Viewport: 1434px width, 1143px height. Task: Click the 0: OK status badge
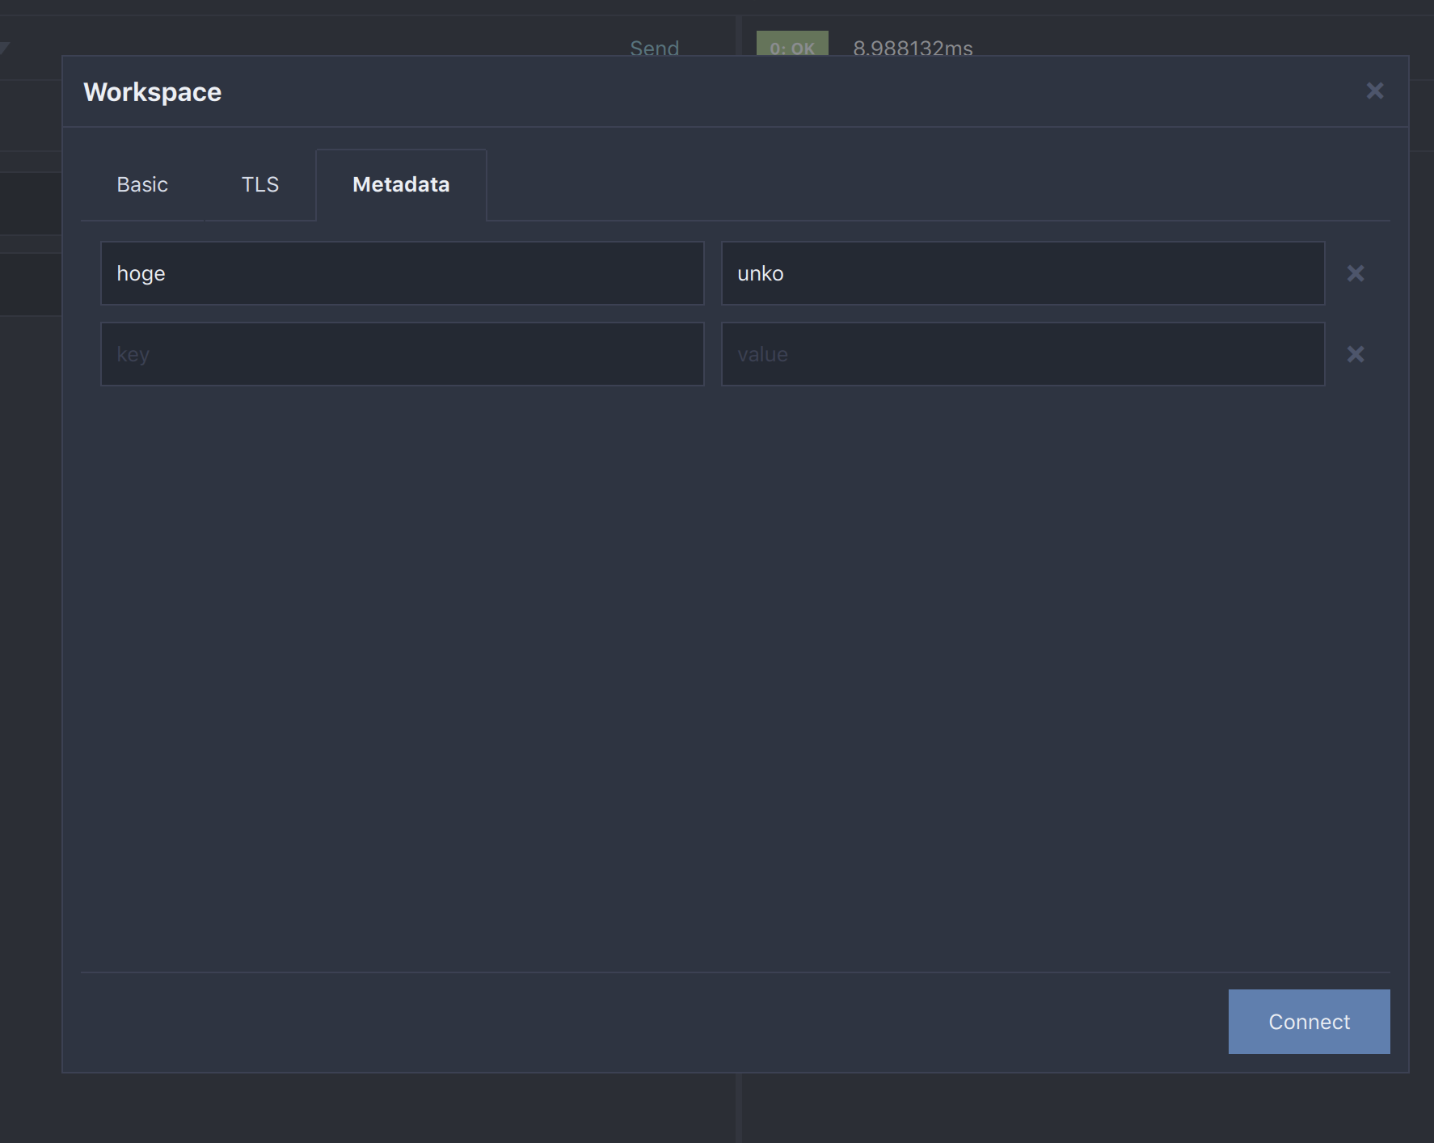792,46
